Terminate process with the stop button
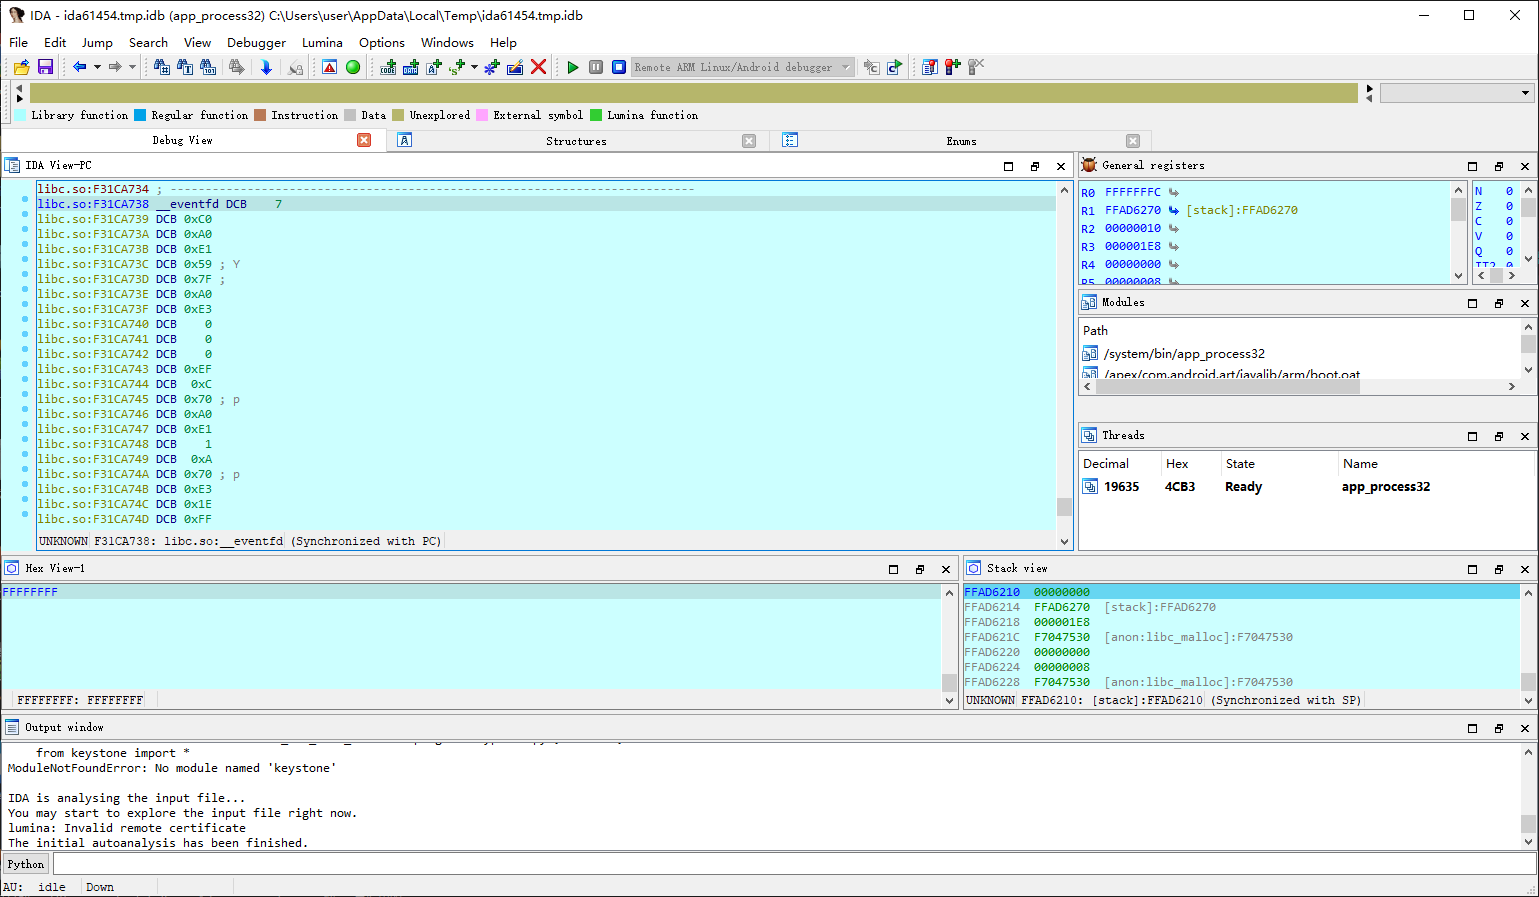The height and width of the screenshot is (897, 1539). (619, 67)
